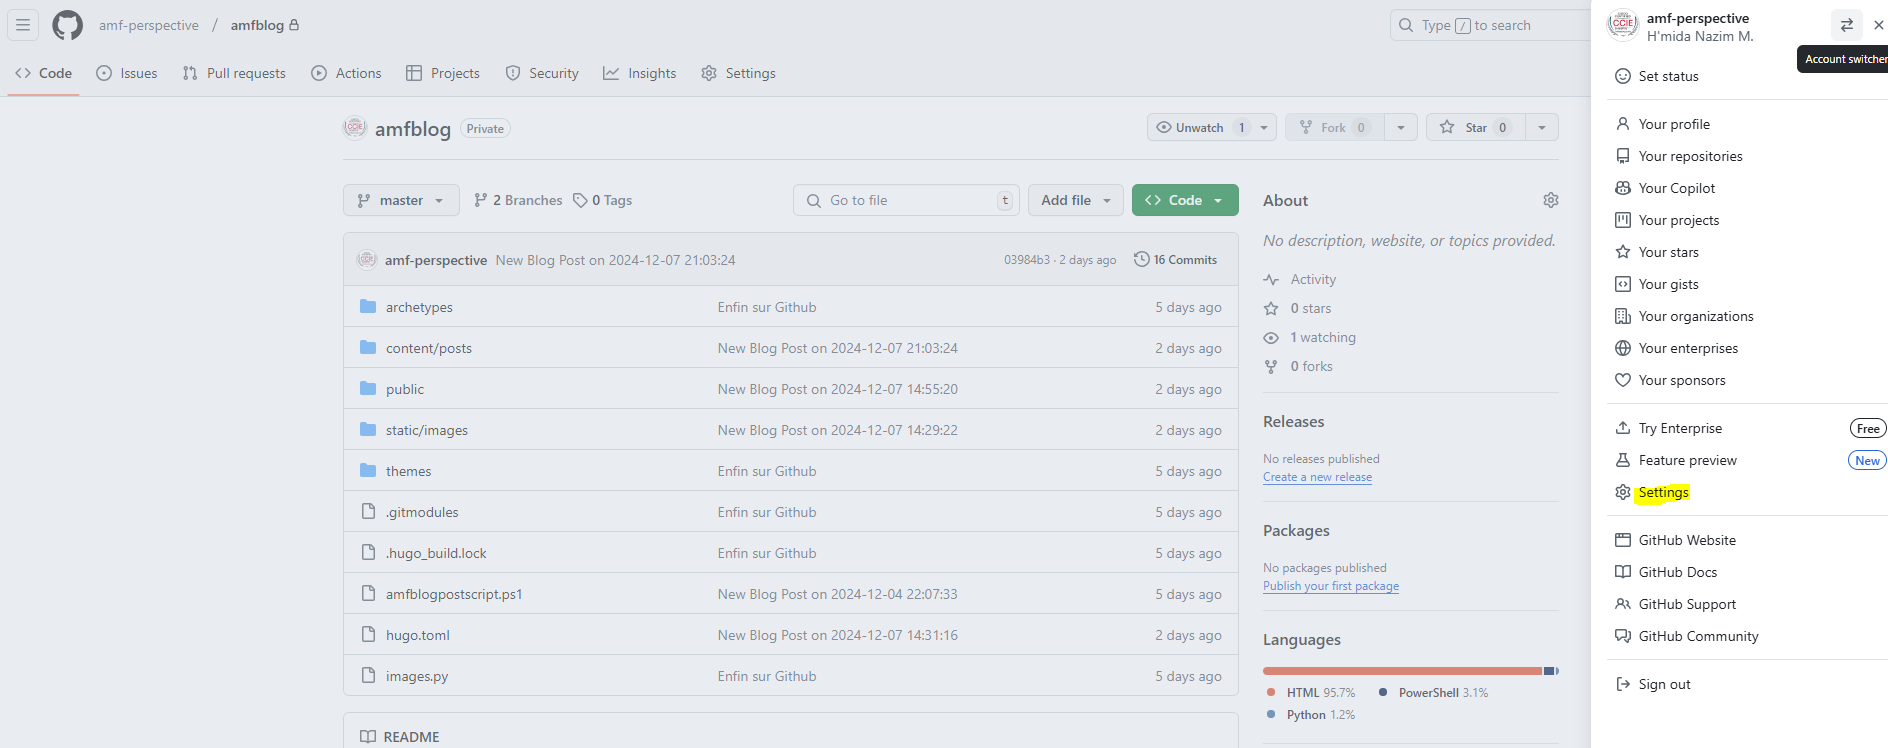Image resolution: width=1888 pixels, height=748 pixels.
Task: Click the GitHub Octocat logo
Action: point(67,25)
